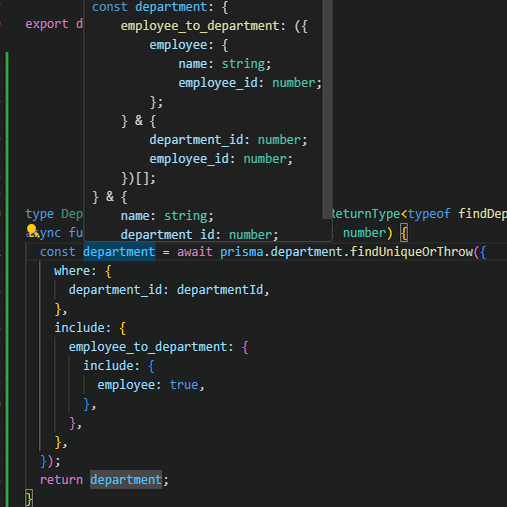Click the green gutter change indicator
Viewport: 507px width, 507px height.
point(7,279)
